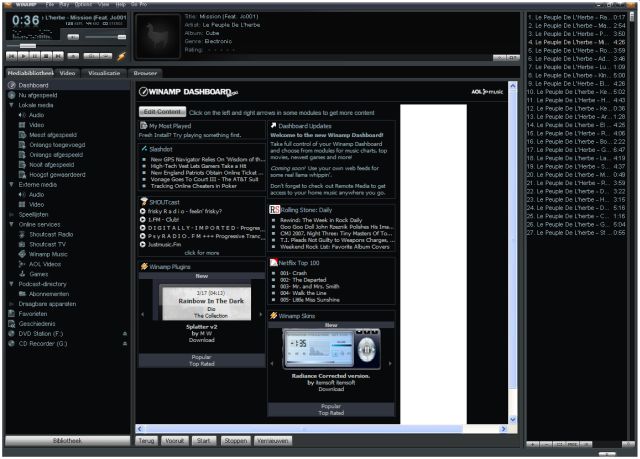Click the song seek bar handle
Screen dimensions: 640x459
(x=28, y=46)
